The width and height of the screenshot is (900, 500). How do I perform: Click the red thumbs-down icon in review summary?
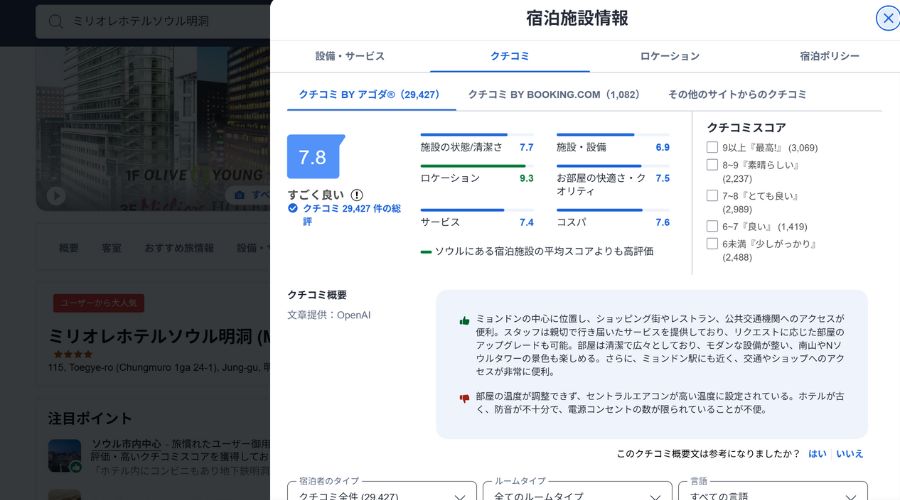[x=464, y=398]
